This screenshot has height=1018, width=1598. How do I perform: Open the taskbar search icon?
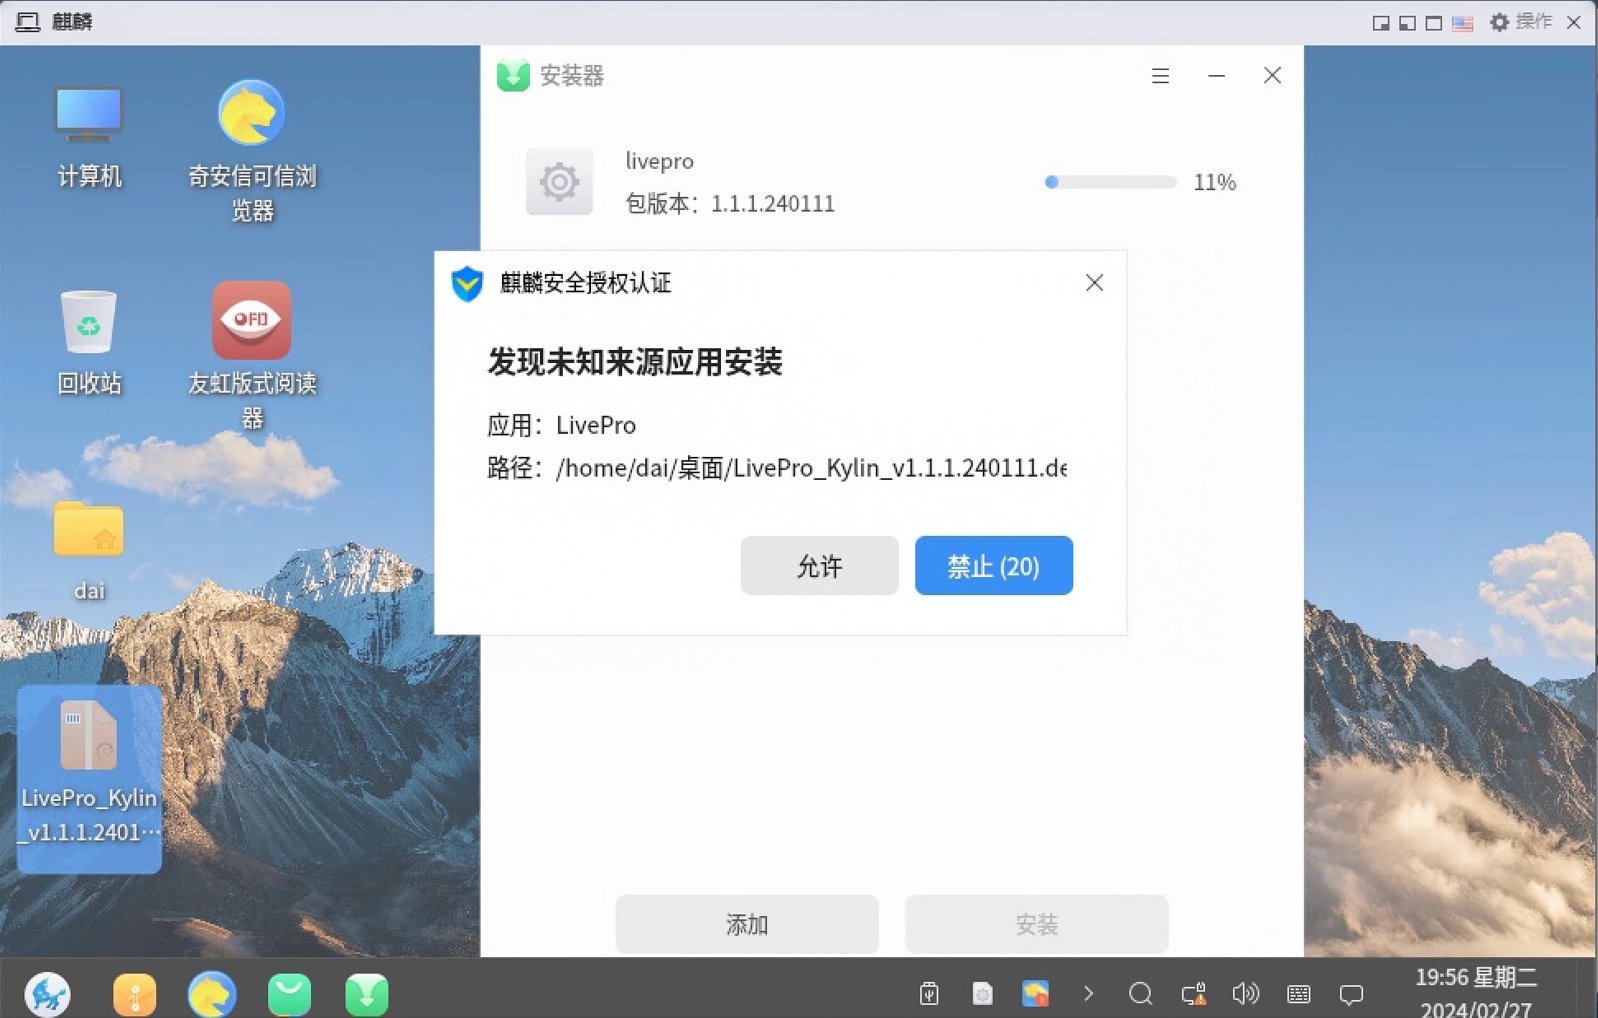point(1140,993)
